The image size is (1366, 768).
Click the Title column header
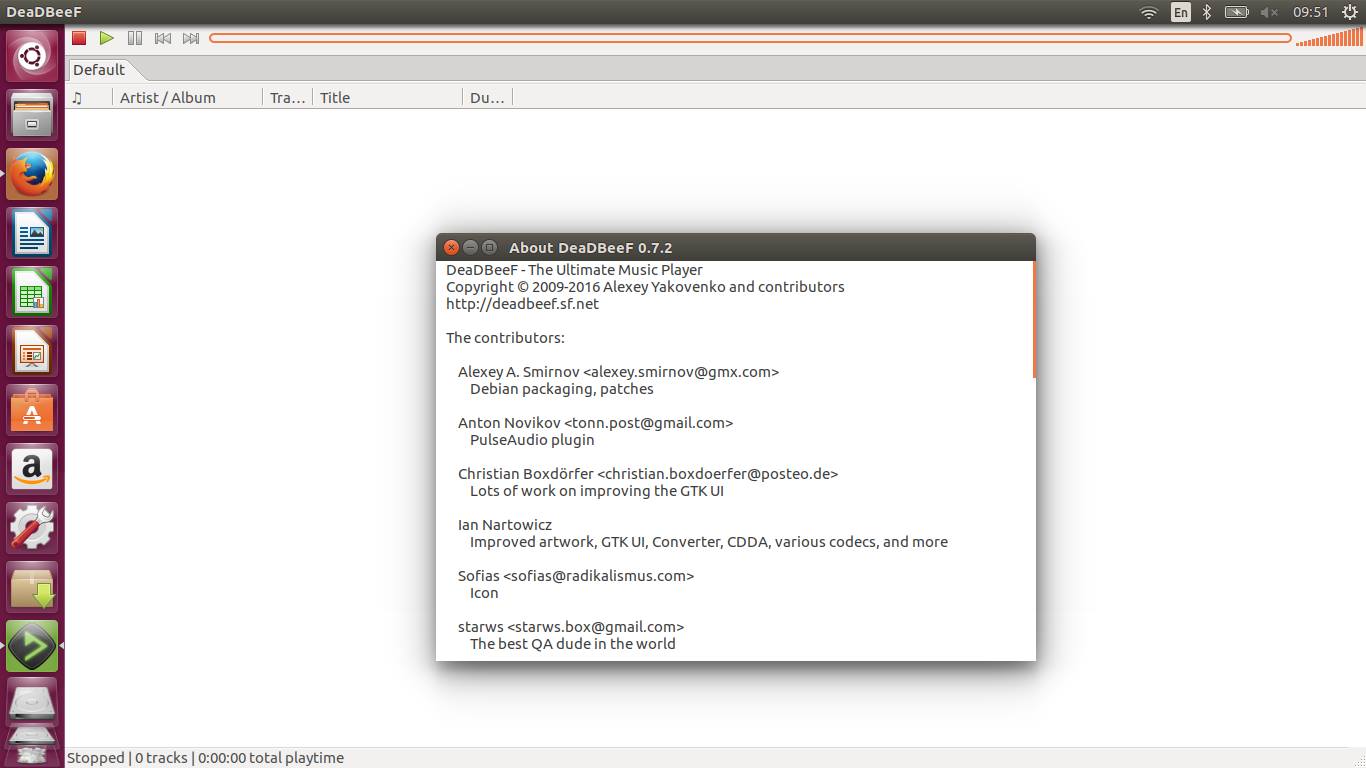coord(387,97)
